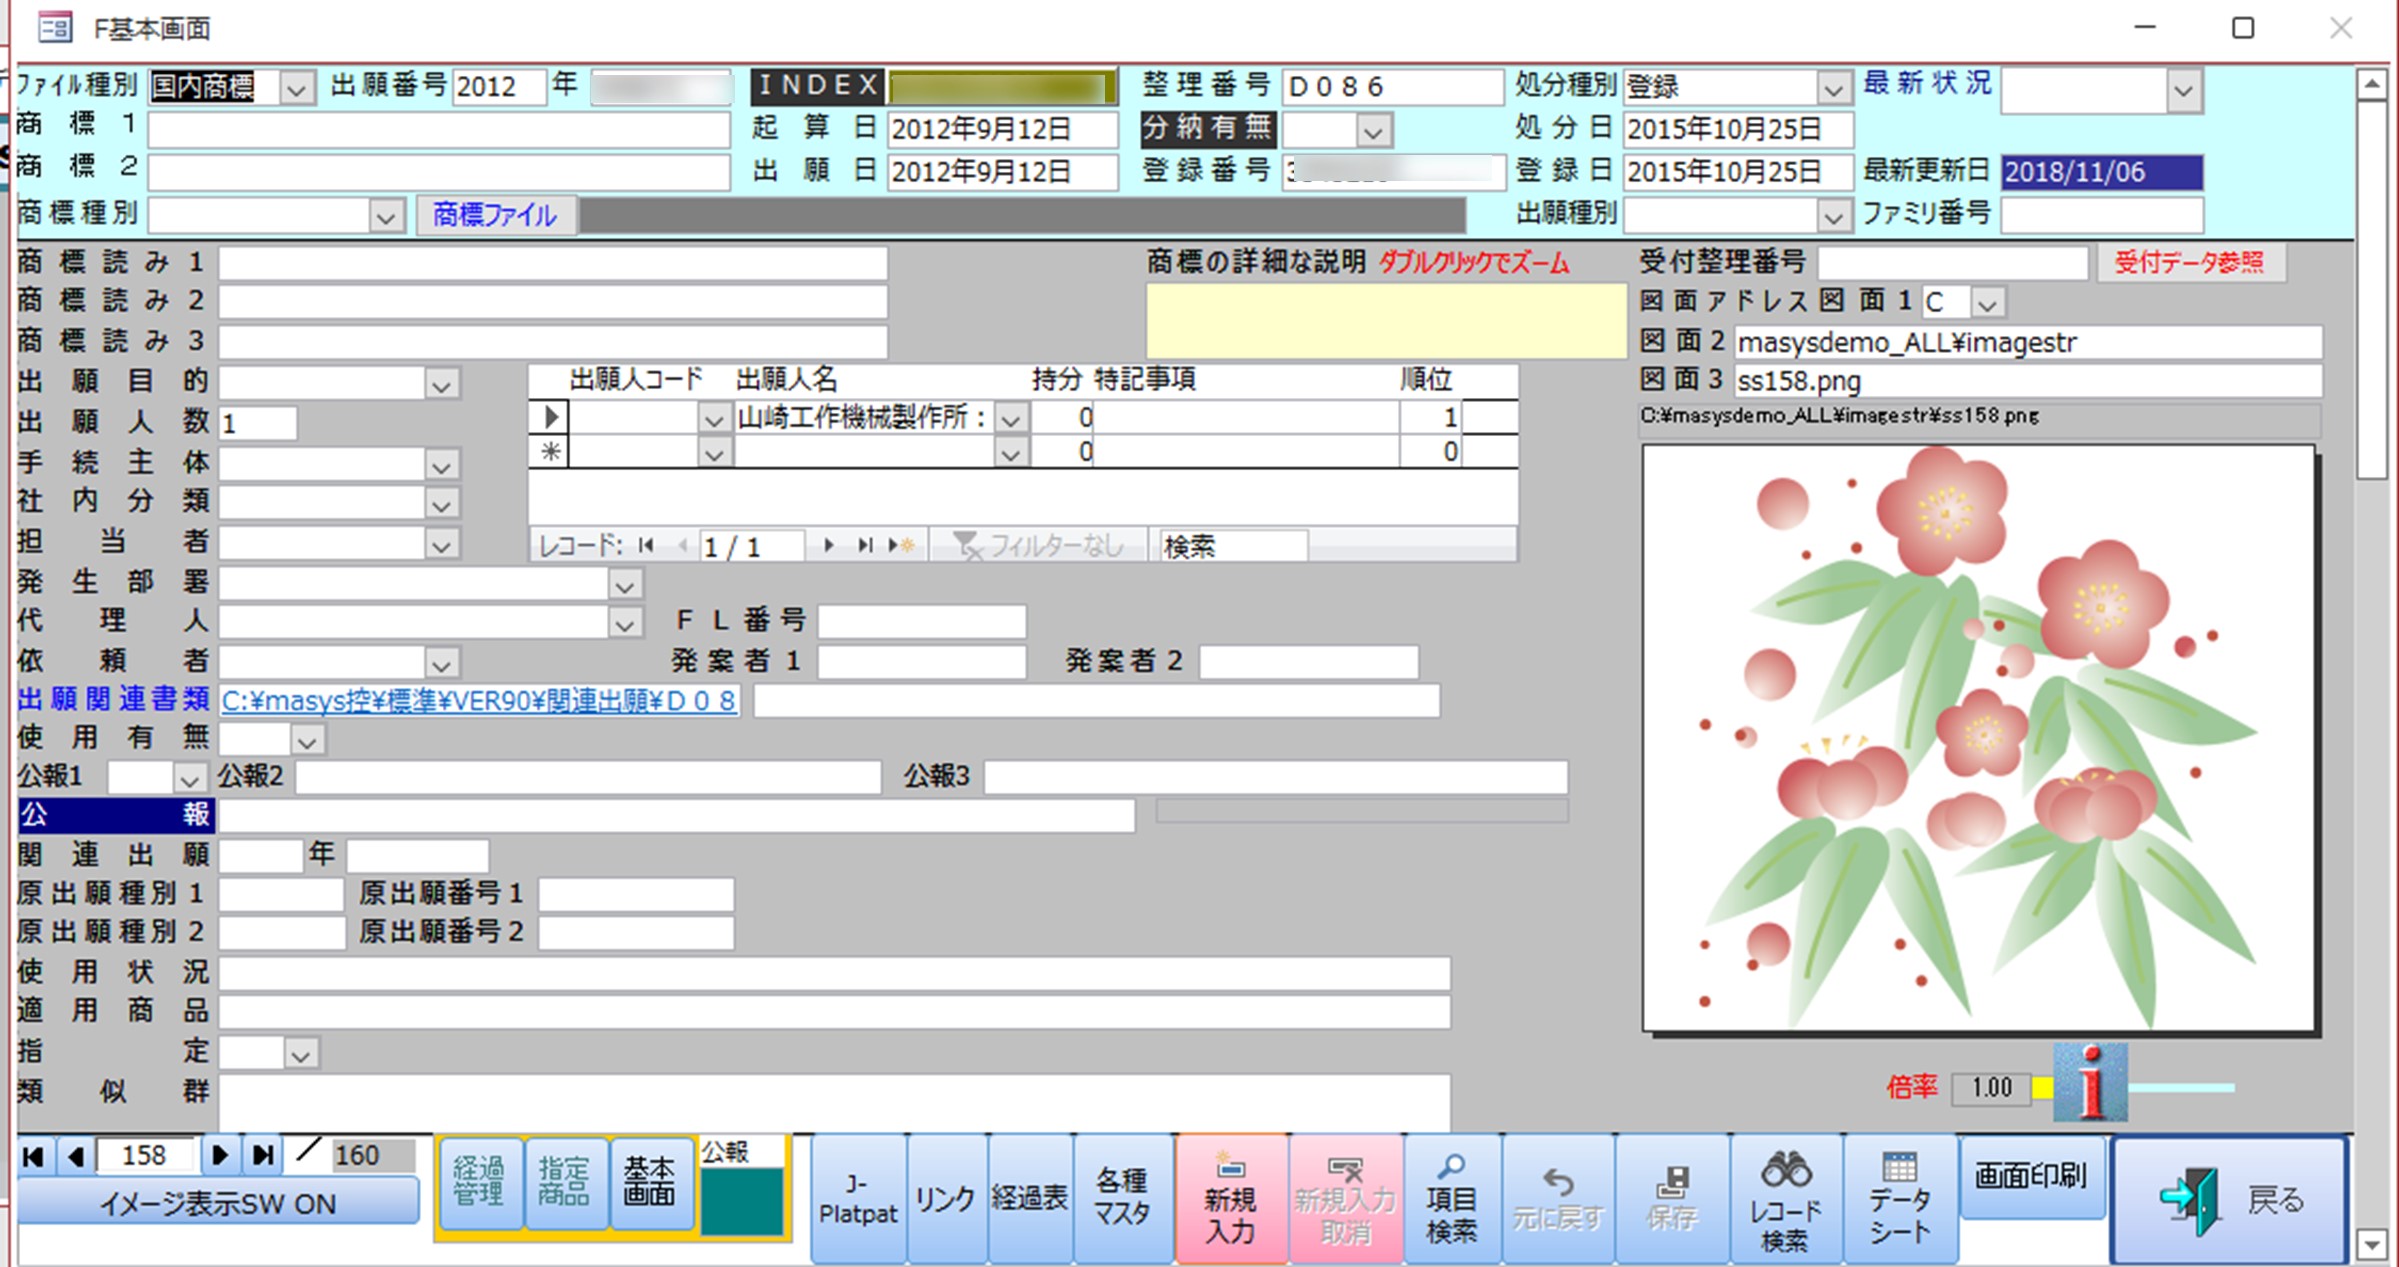Select the 山崎工作機械製作所 row selector
2399x1267 pixels.
tap(550, 417)
